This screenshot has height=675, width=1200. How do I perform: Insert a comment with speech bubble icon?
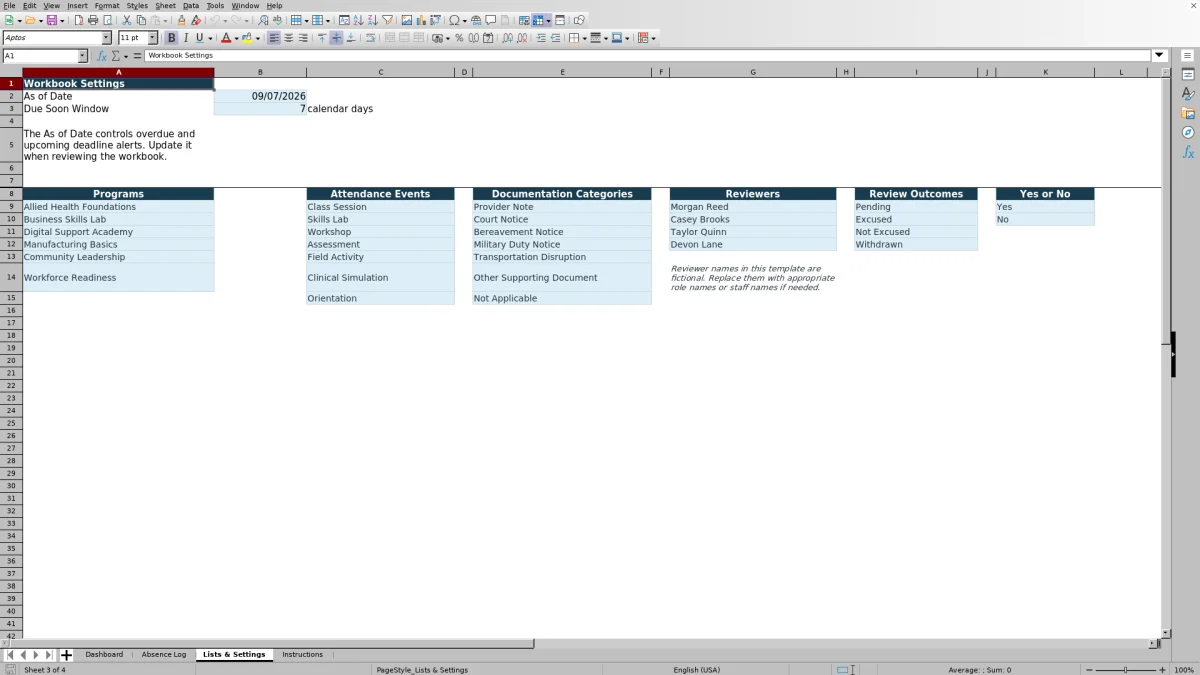pyautogui.click(x=491, y=20)
